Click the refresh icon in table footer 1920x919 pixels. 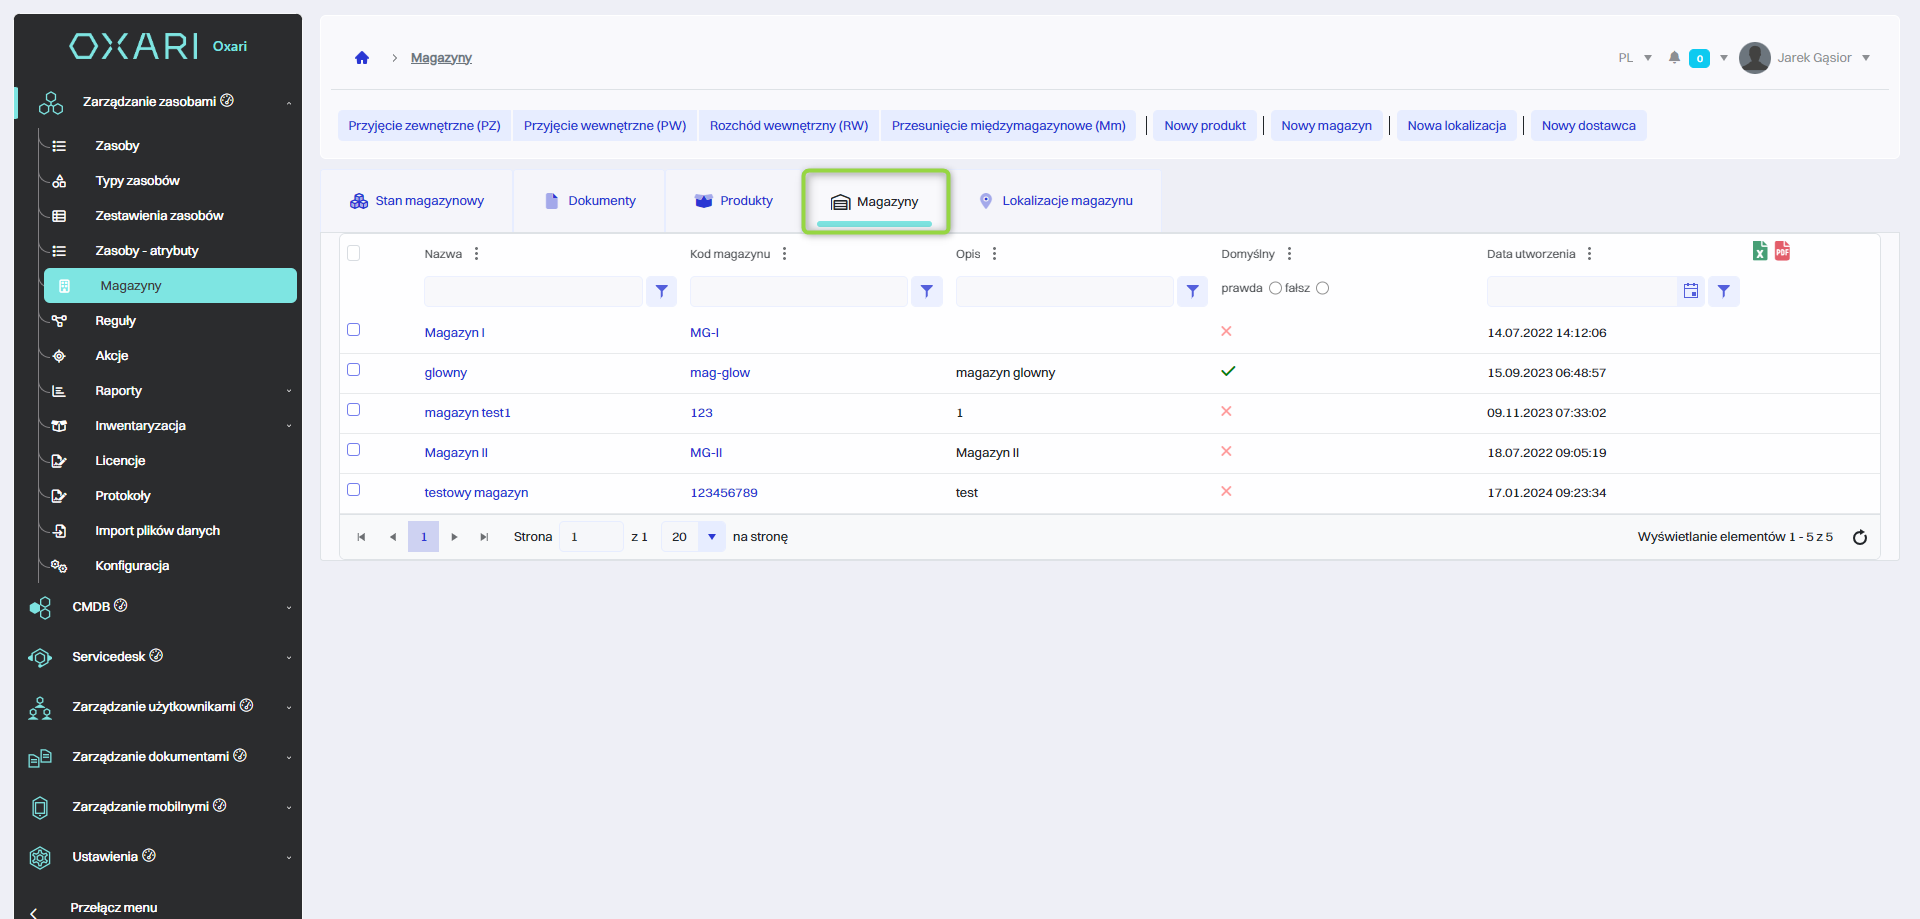[x=1860, y=537]
